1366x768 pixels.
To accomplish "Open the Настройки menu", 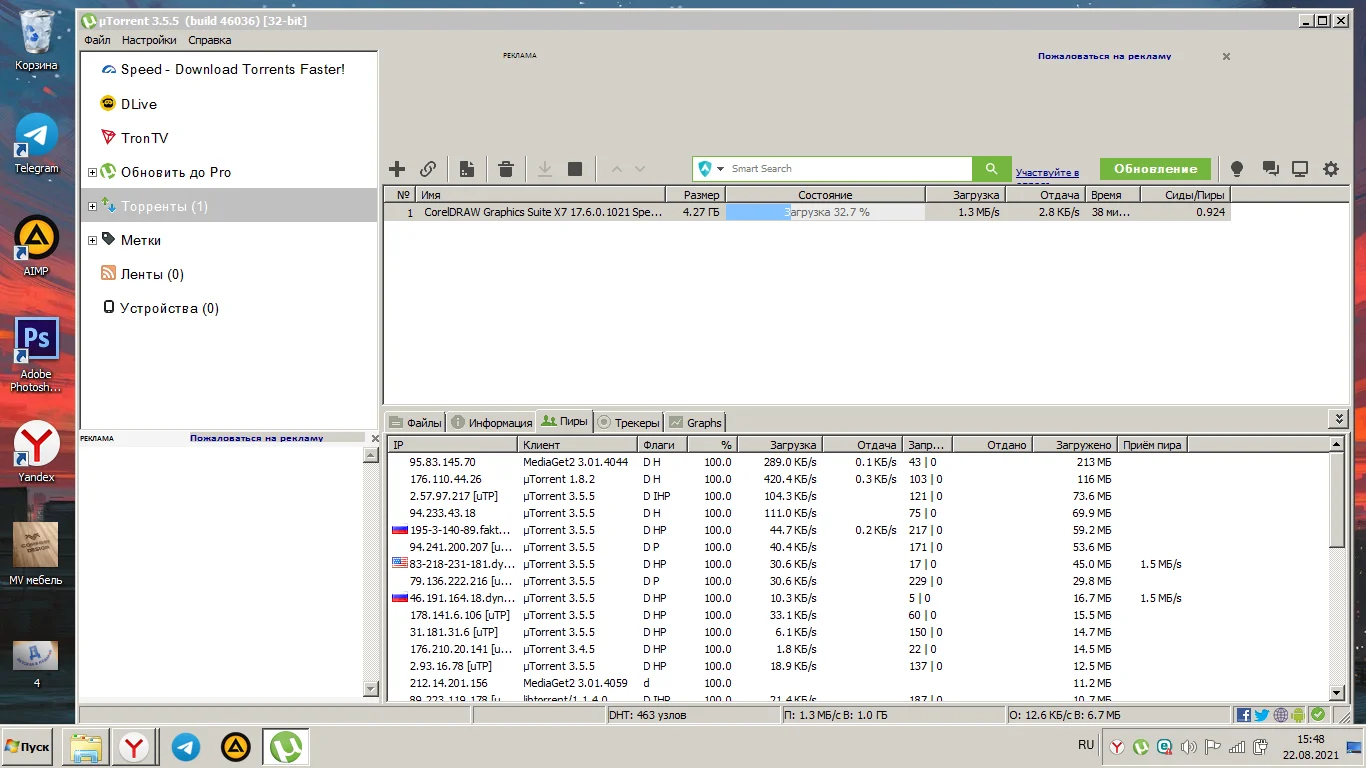I will 149,40.
